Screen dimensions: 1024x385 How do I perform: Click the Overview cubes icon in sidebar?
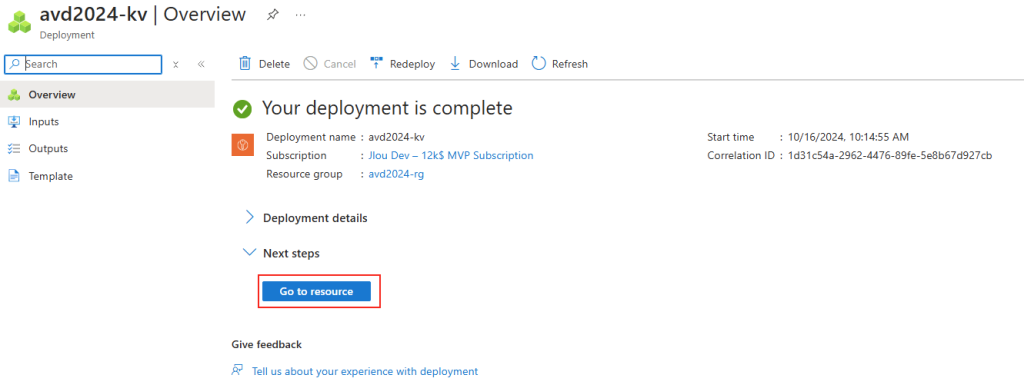14,95
